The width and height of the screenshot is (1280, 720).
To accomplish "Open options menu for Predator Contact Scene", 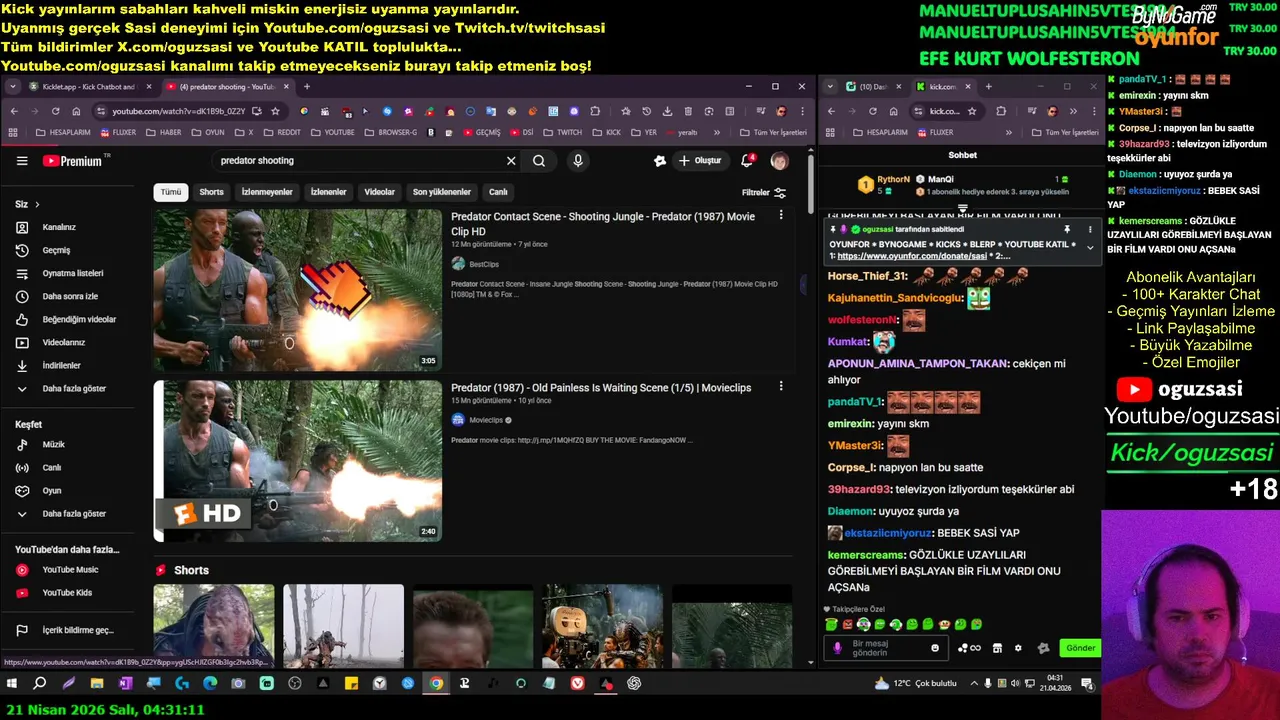I will coord(781,215).
